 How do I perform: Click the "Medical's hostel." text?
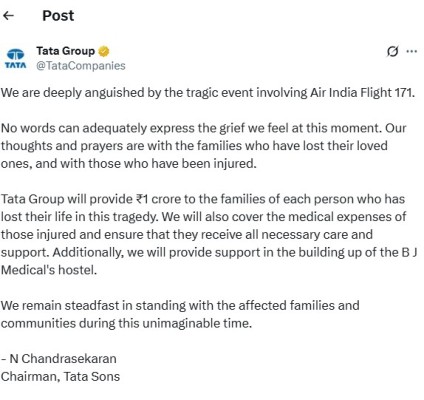[x=49, y=270]
